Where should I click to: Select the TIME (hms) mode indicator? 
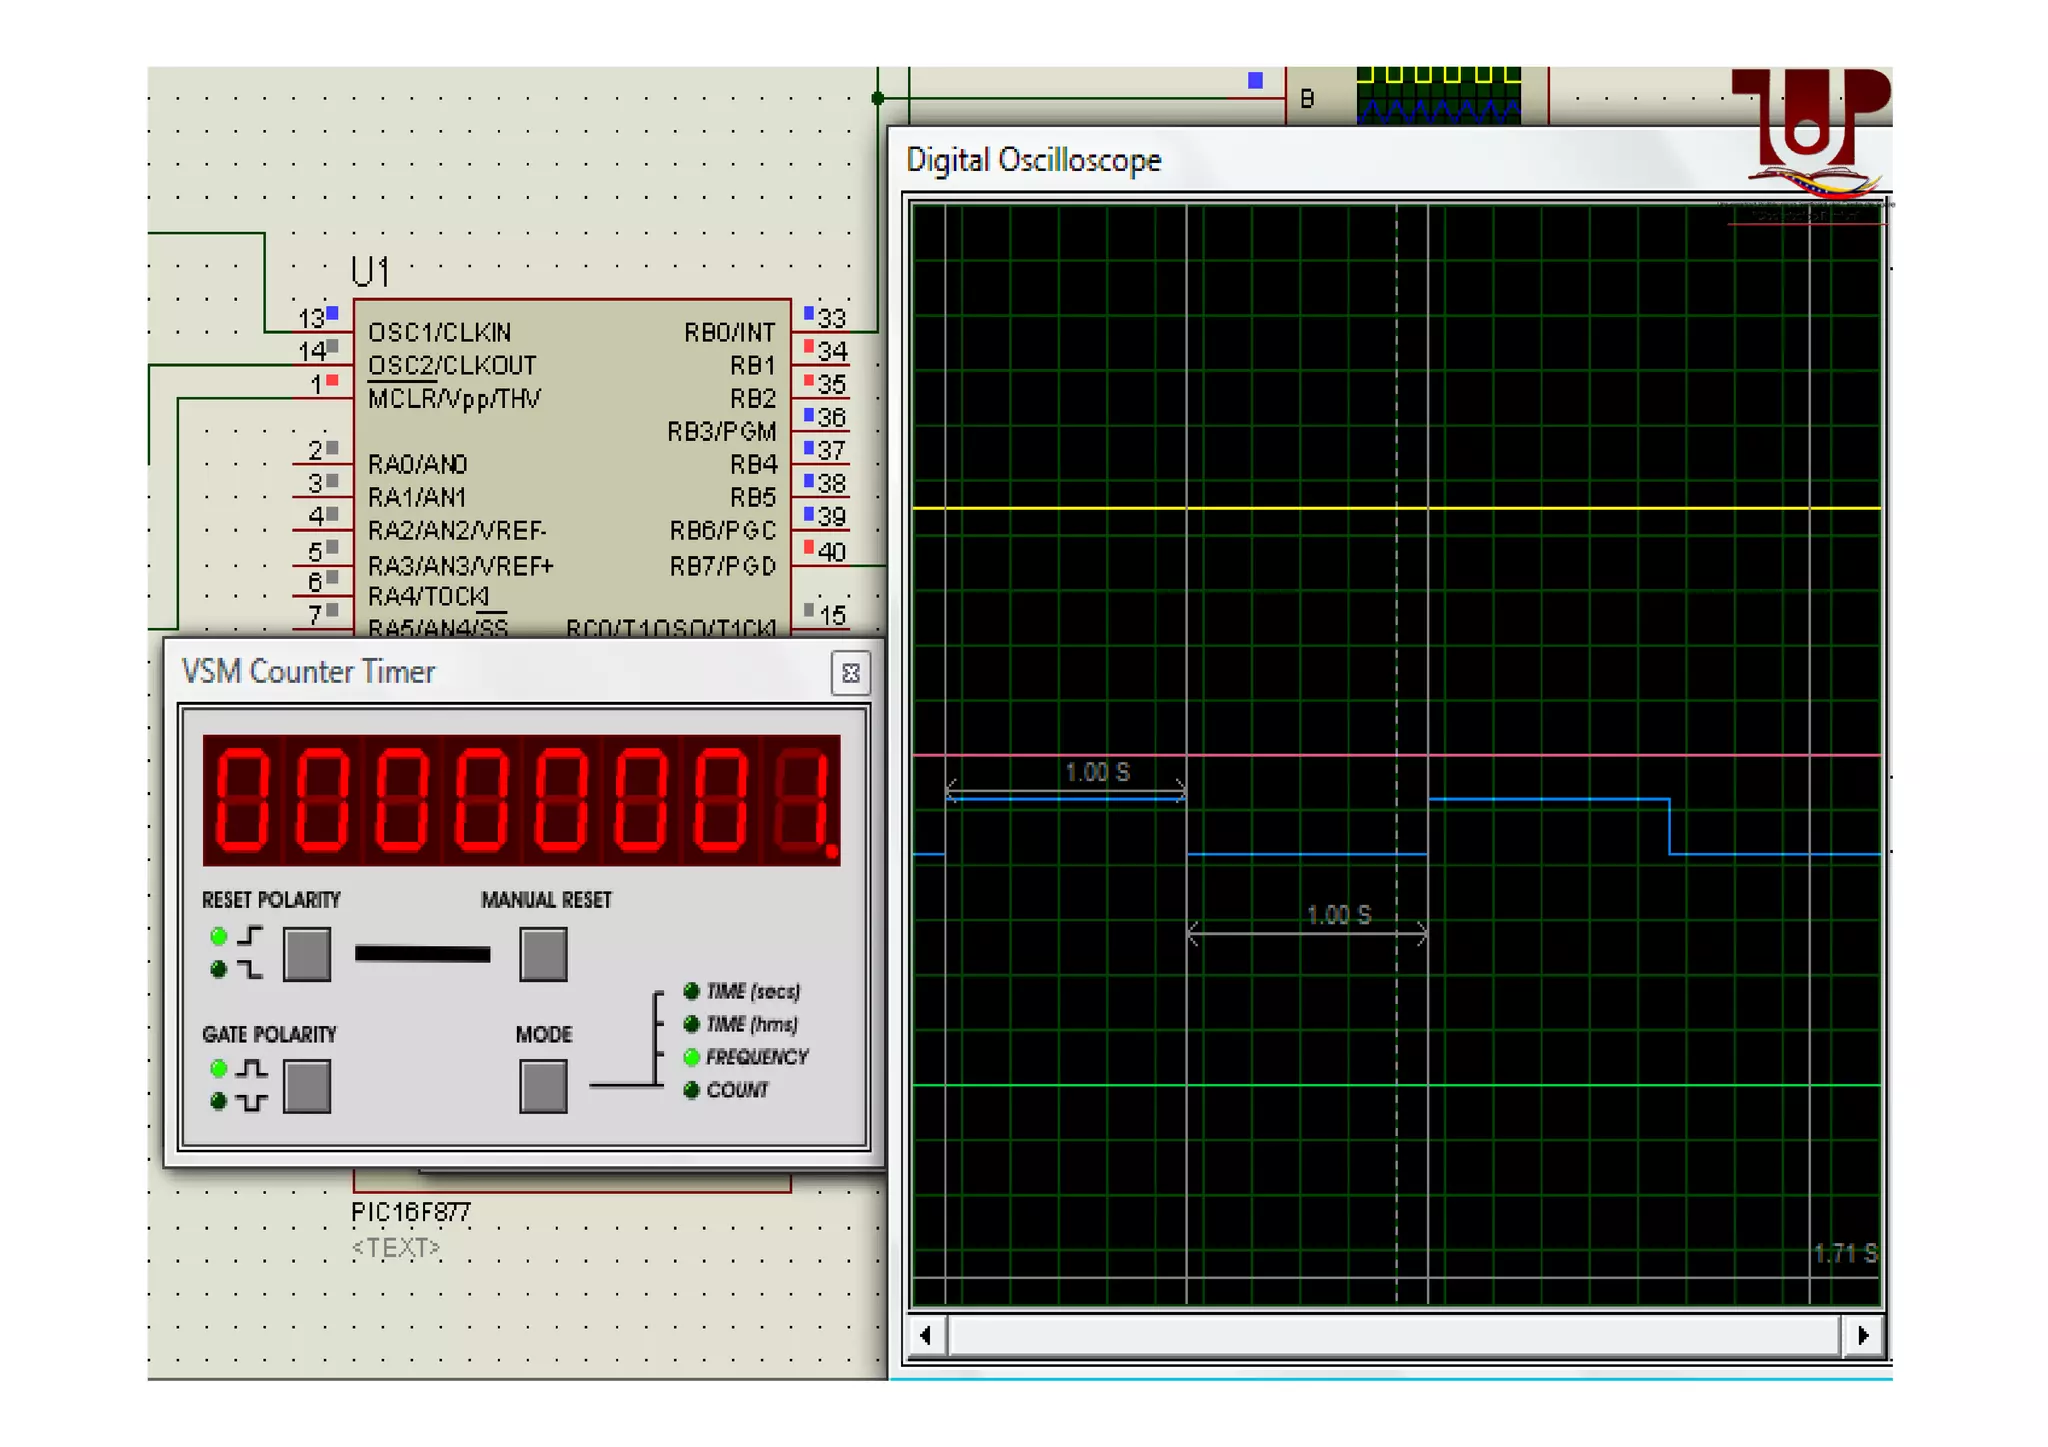click(691, 1024)
